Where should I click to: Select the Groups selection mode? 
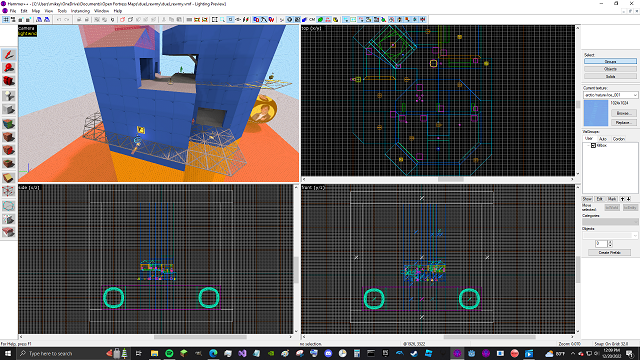point(610,62)
